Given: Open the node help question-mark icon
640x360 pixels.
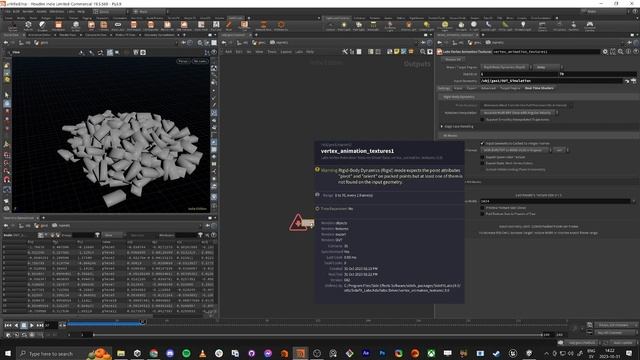Looking at the screenshot, I should click(x=636, y=52).
